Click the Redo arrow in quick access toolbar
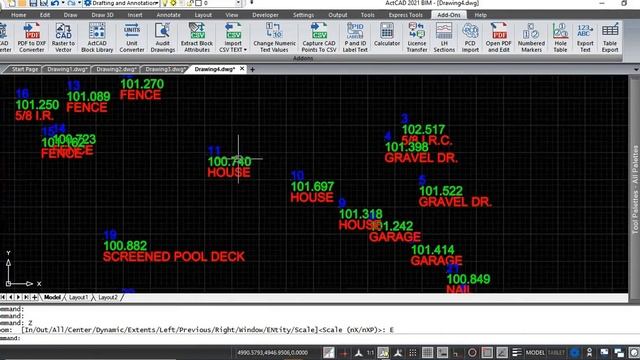Image resolution: width=640 pixels, height=360 pixels. tap(71, 3)
